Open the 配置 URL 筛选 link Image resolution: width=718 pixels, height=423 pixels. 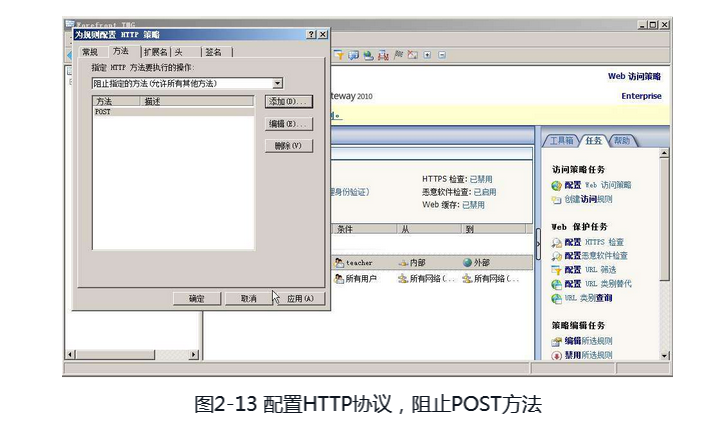(x=590, y=270)
